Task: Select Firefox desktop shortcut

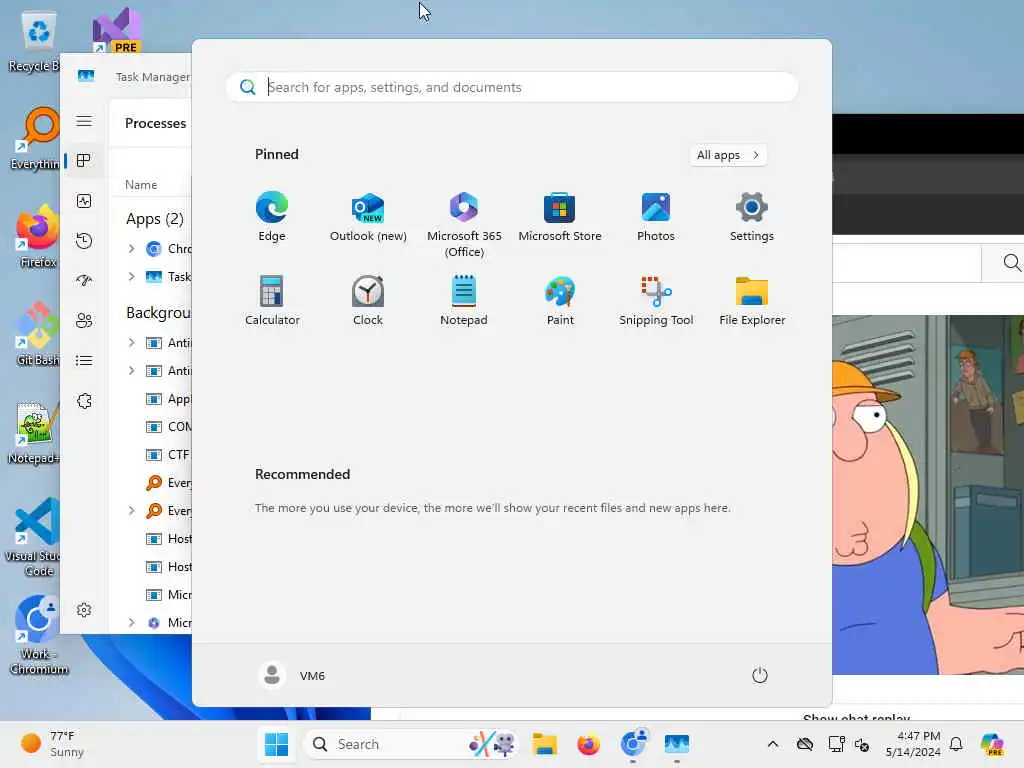Action: click(37, 236)
